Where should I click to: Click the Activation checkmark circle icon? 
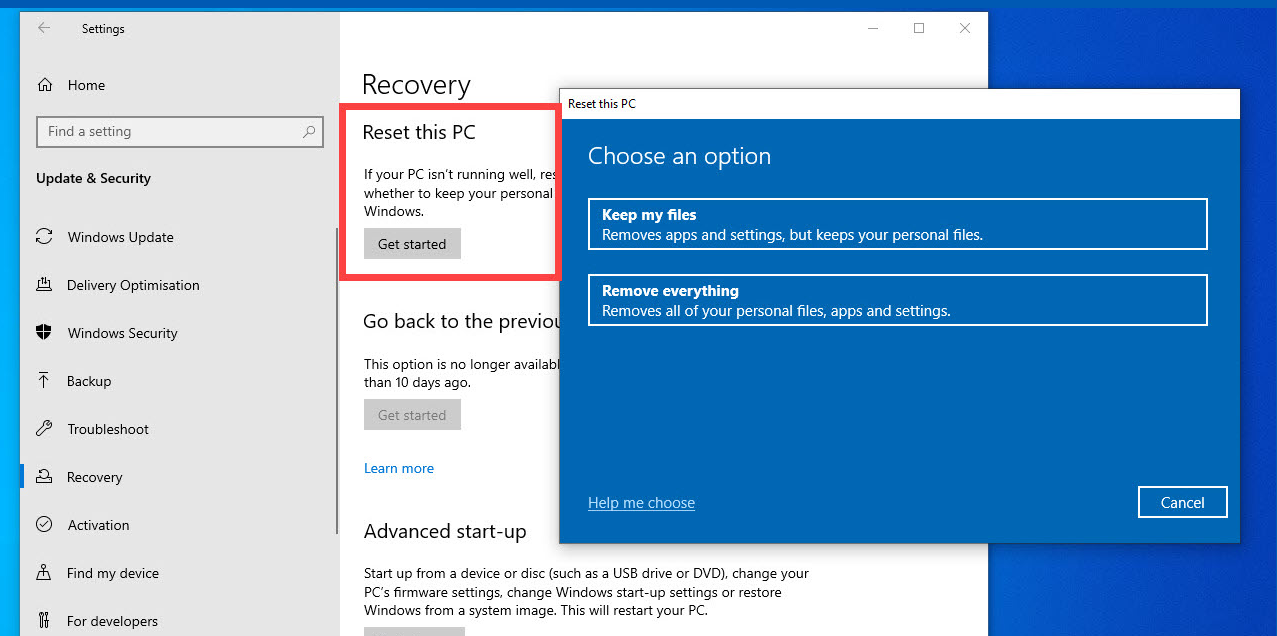44,525
